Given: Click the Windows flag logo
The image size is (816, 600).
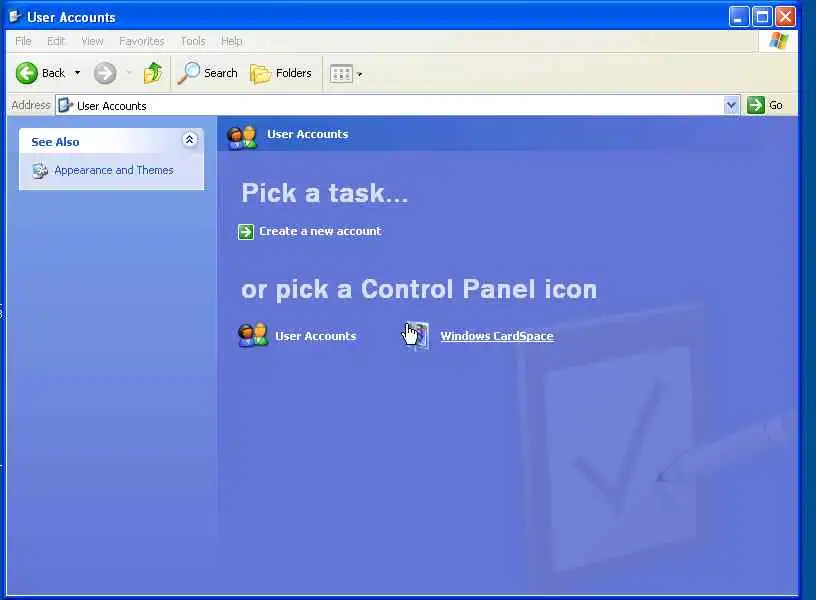Looking at the screenshot, I should (779, 41).
